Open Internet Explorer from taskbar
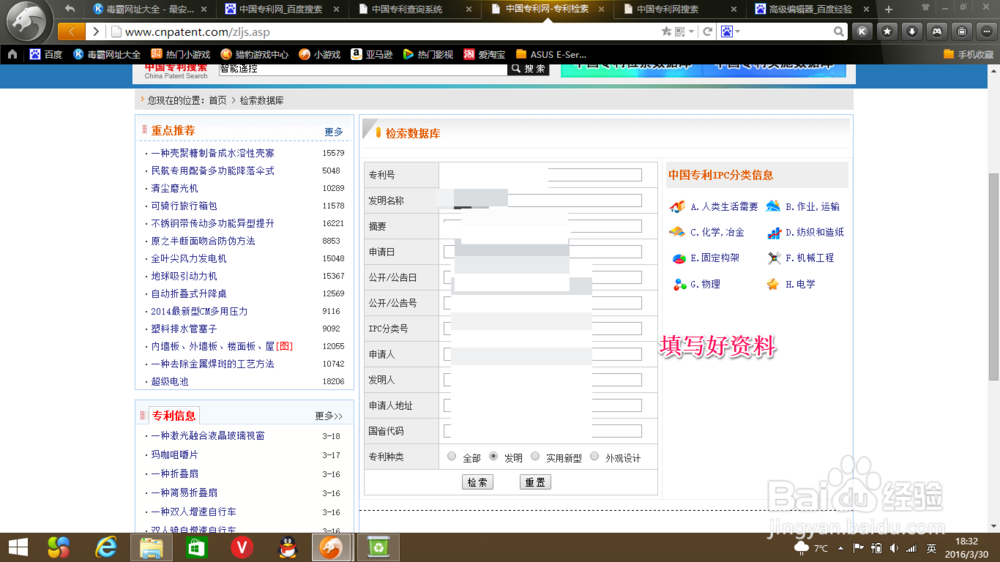Image resolution: width=1000 pixels, height=562 pixels. click(106, 547)
